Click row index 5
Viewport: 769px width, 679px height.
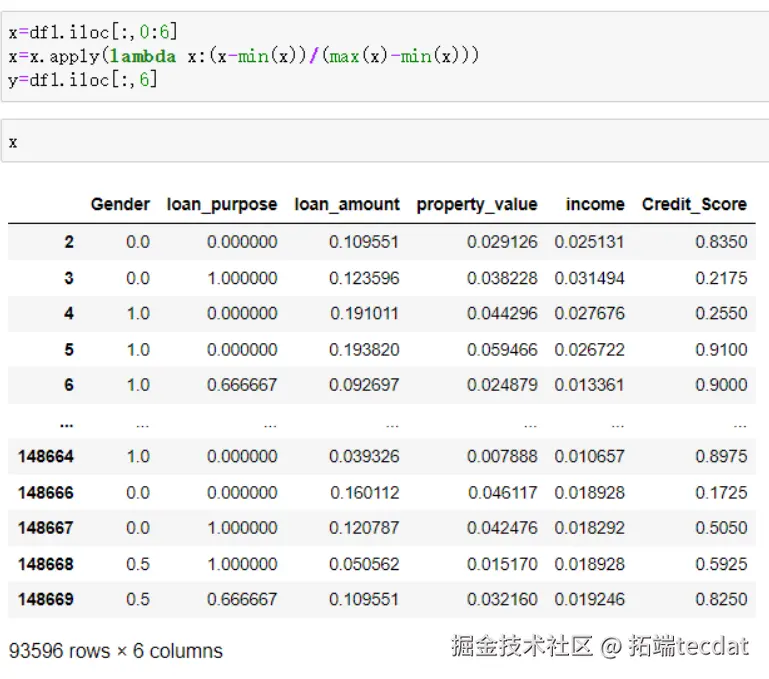tap(69, 350)
